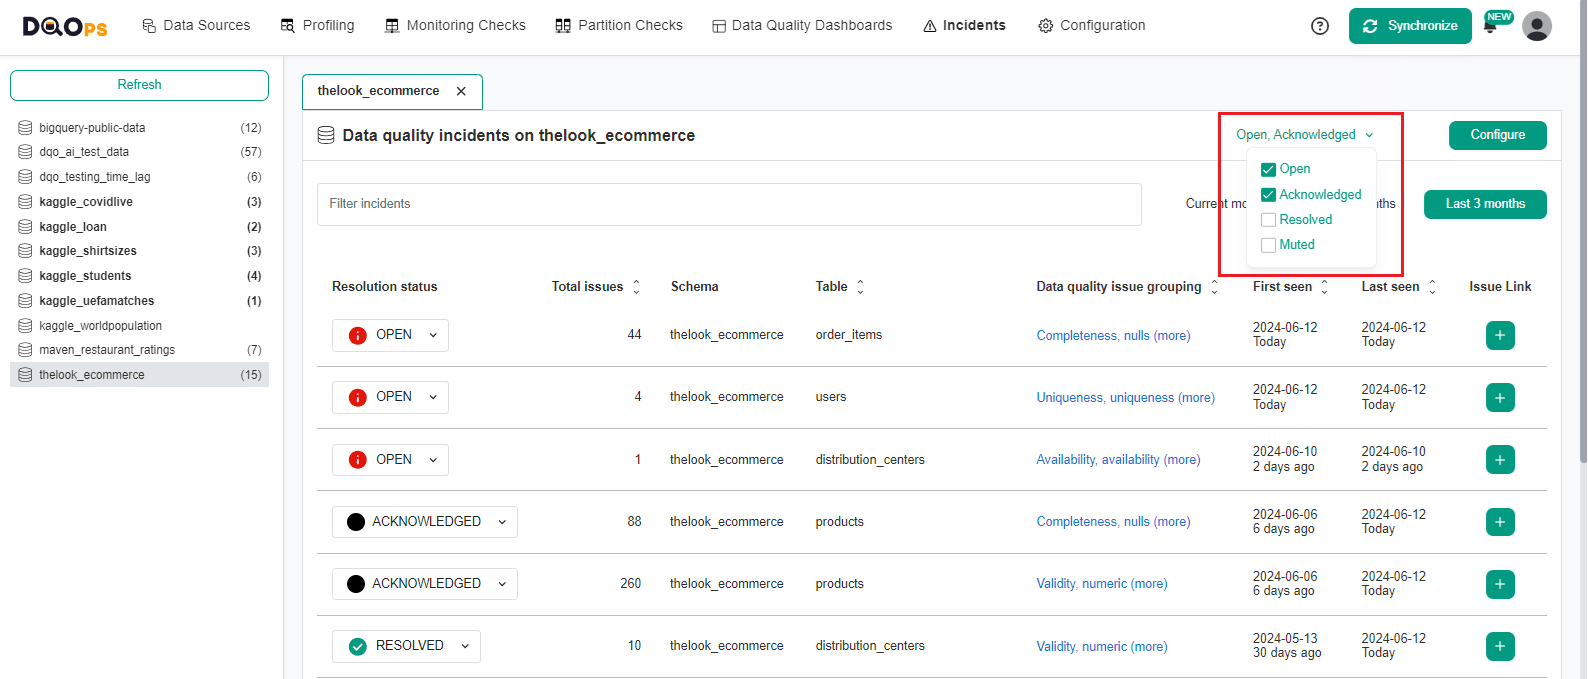Change ACKNOWLEDGED status of products Completeness incident
Image resolution: width=1588 pixels, height=679 pixels.
(425, 522)
